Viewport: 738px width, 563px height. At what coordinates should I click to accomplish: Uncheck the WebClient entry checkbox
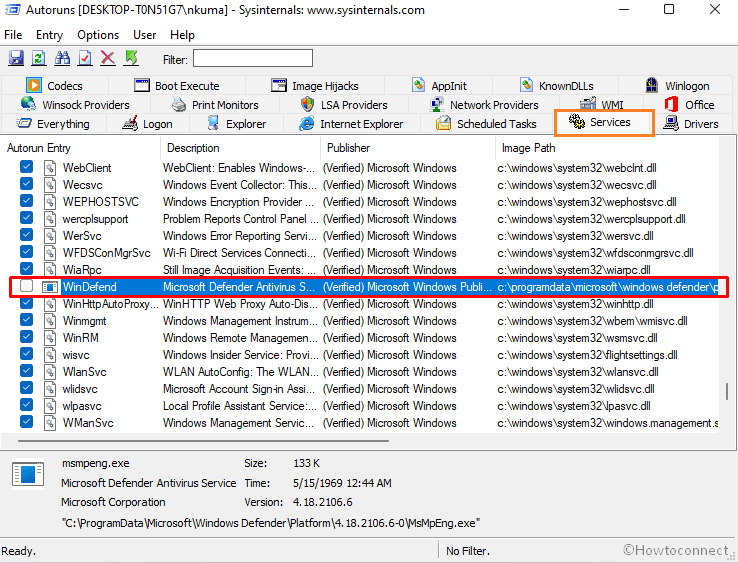tap(27, 167)
